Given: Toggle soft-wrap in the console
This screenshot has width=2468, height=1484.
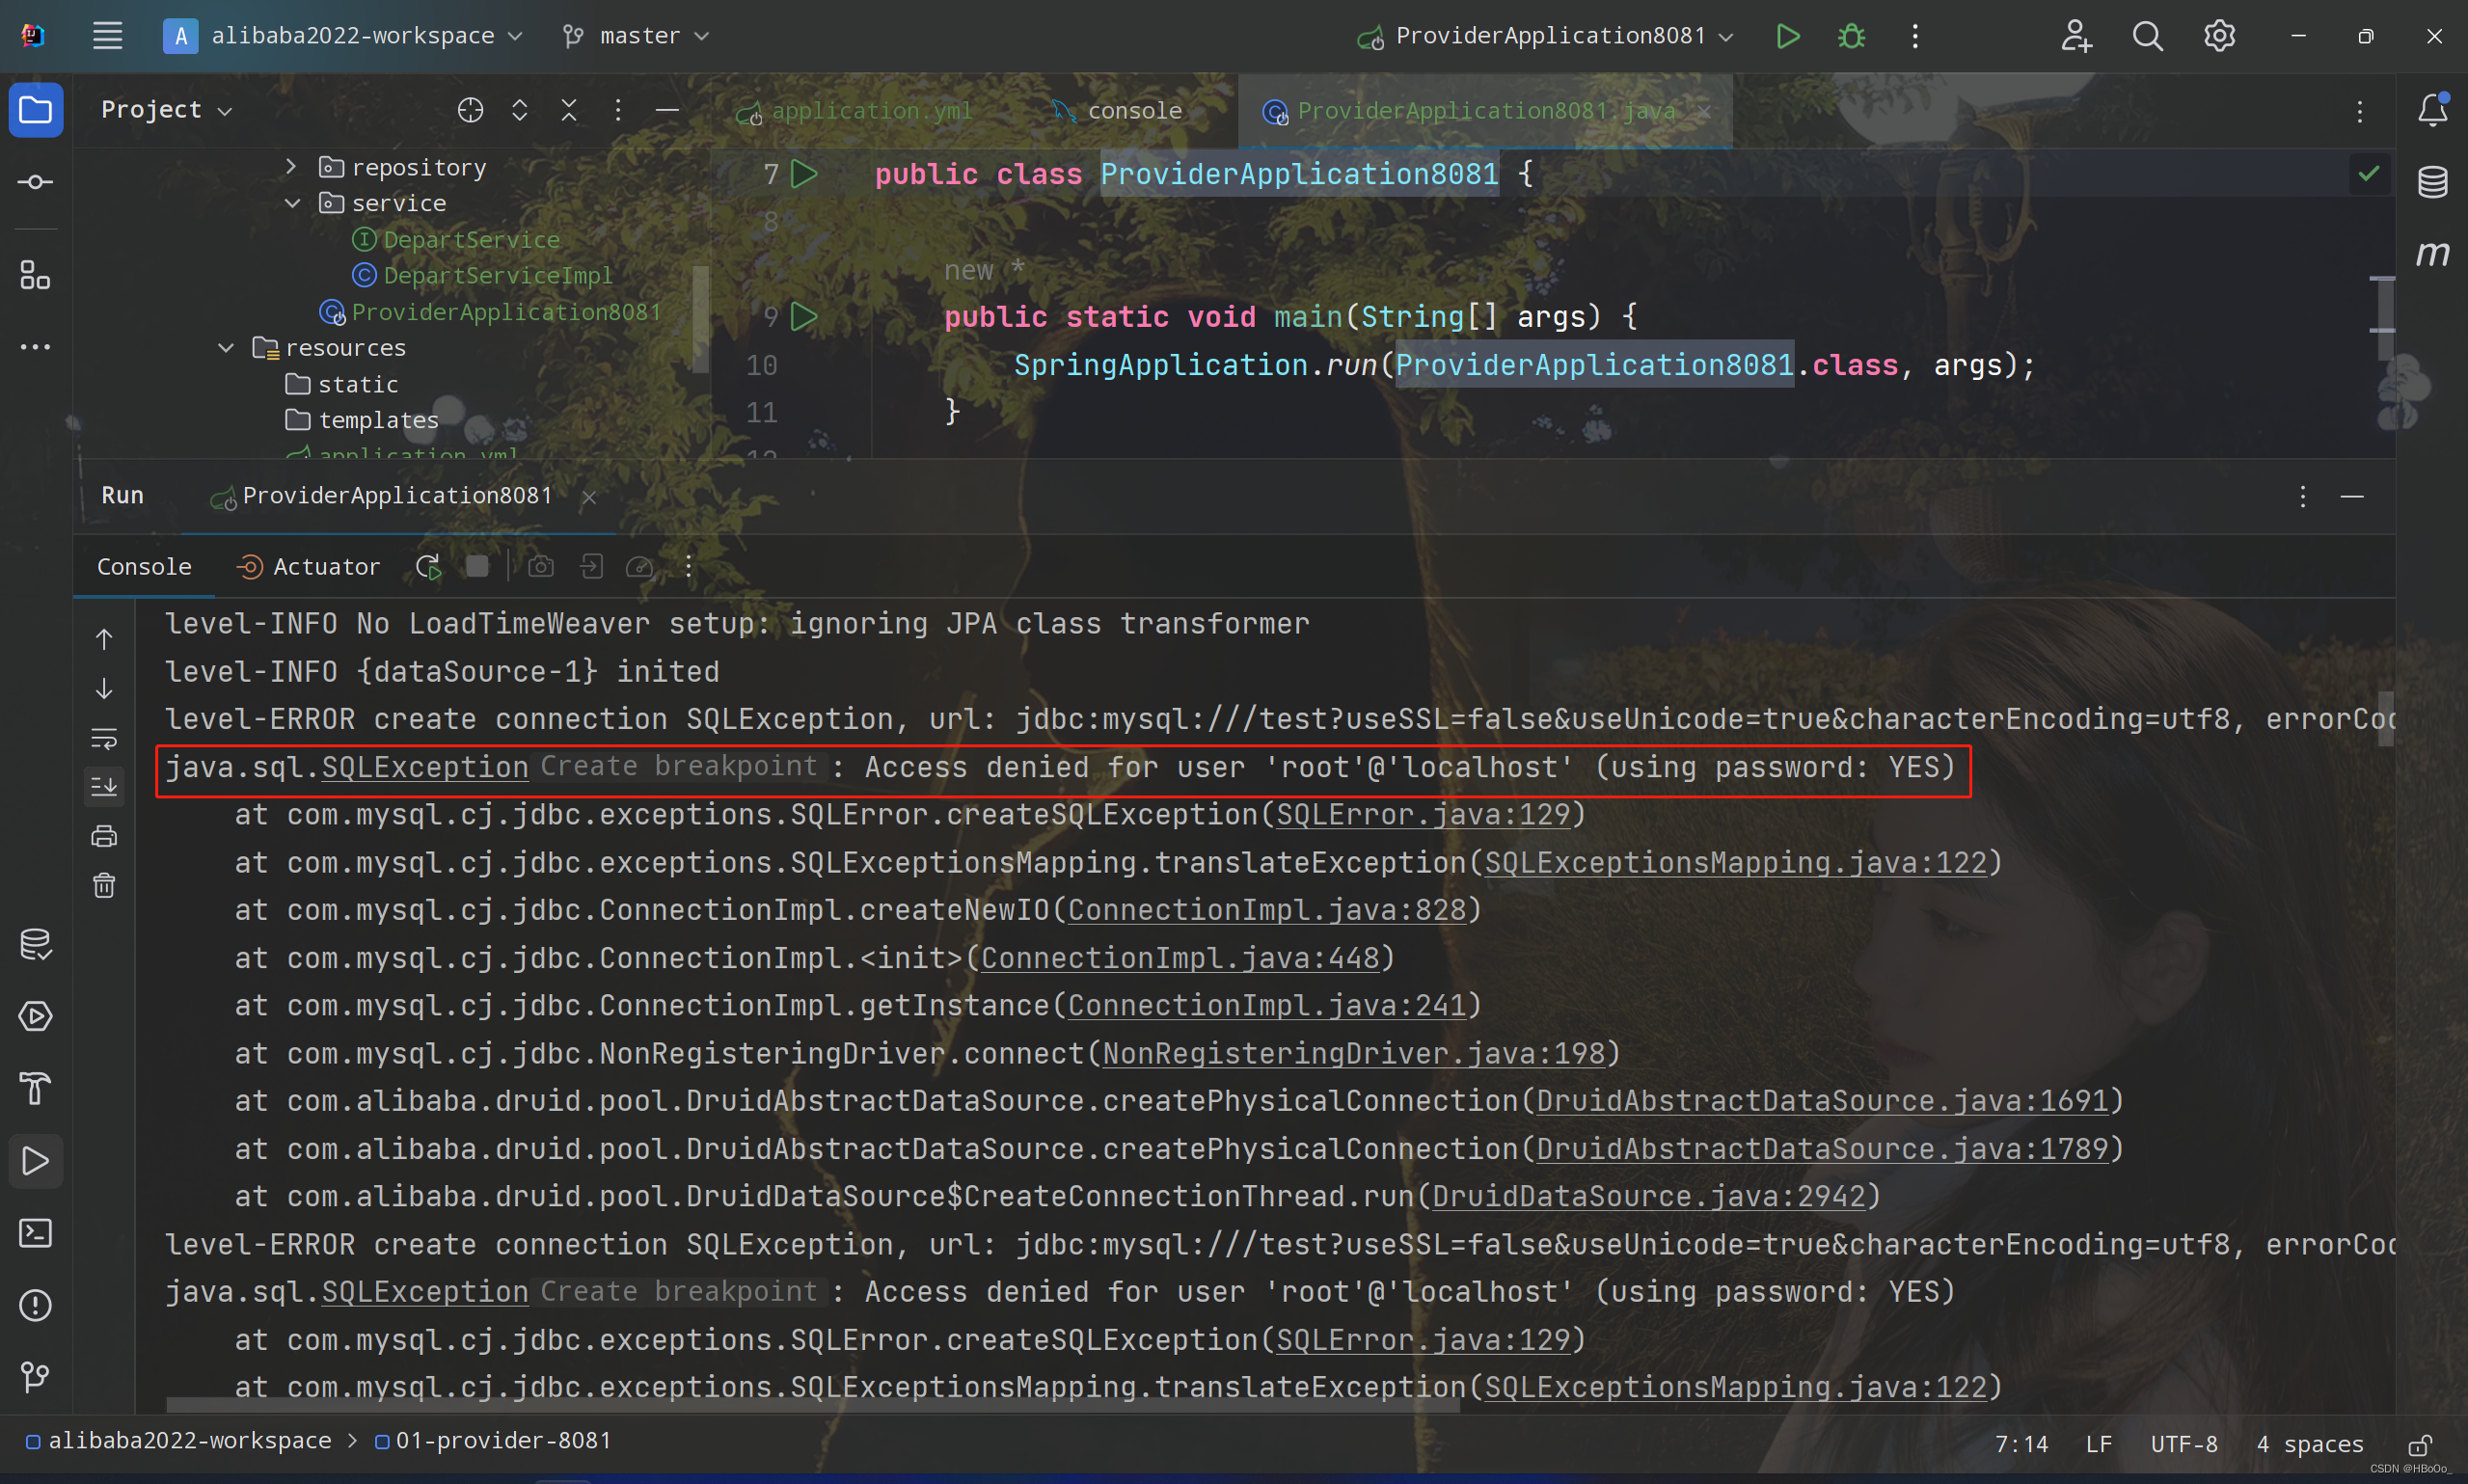Looking at the screenshot, I should tap(104, 738).
